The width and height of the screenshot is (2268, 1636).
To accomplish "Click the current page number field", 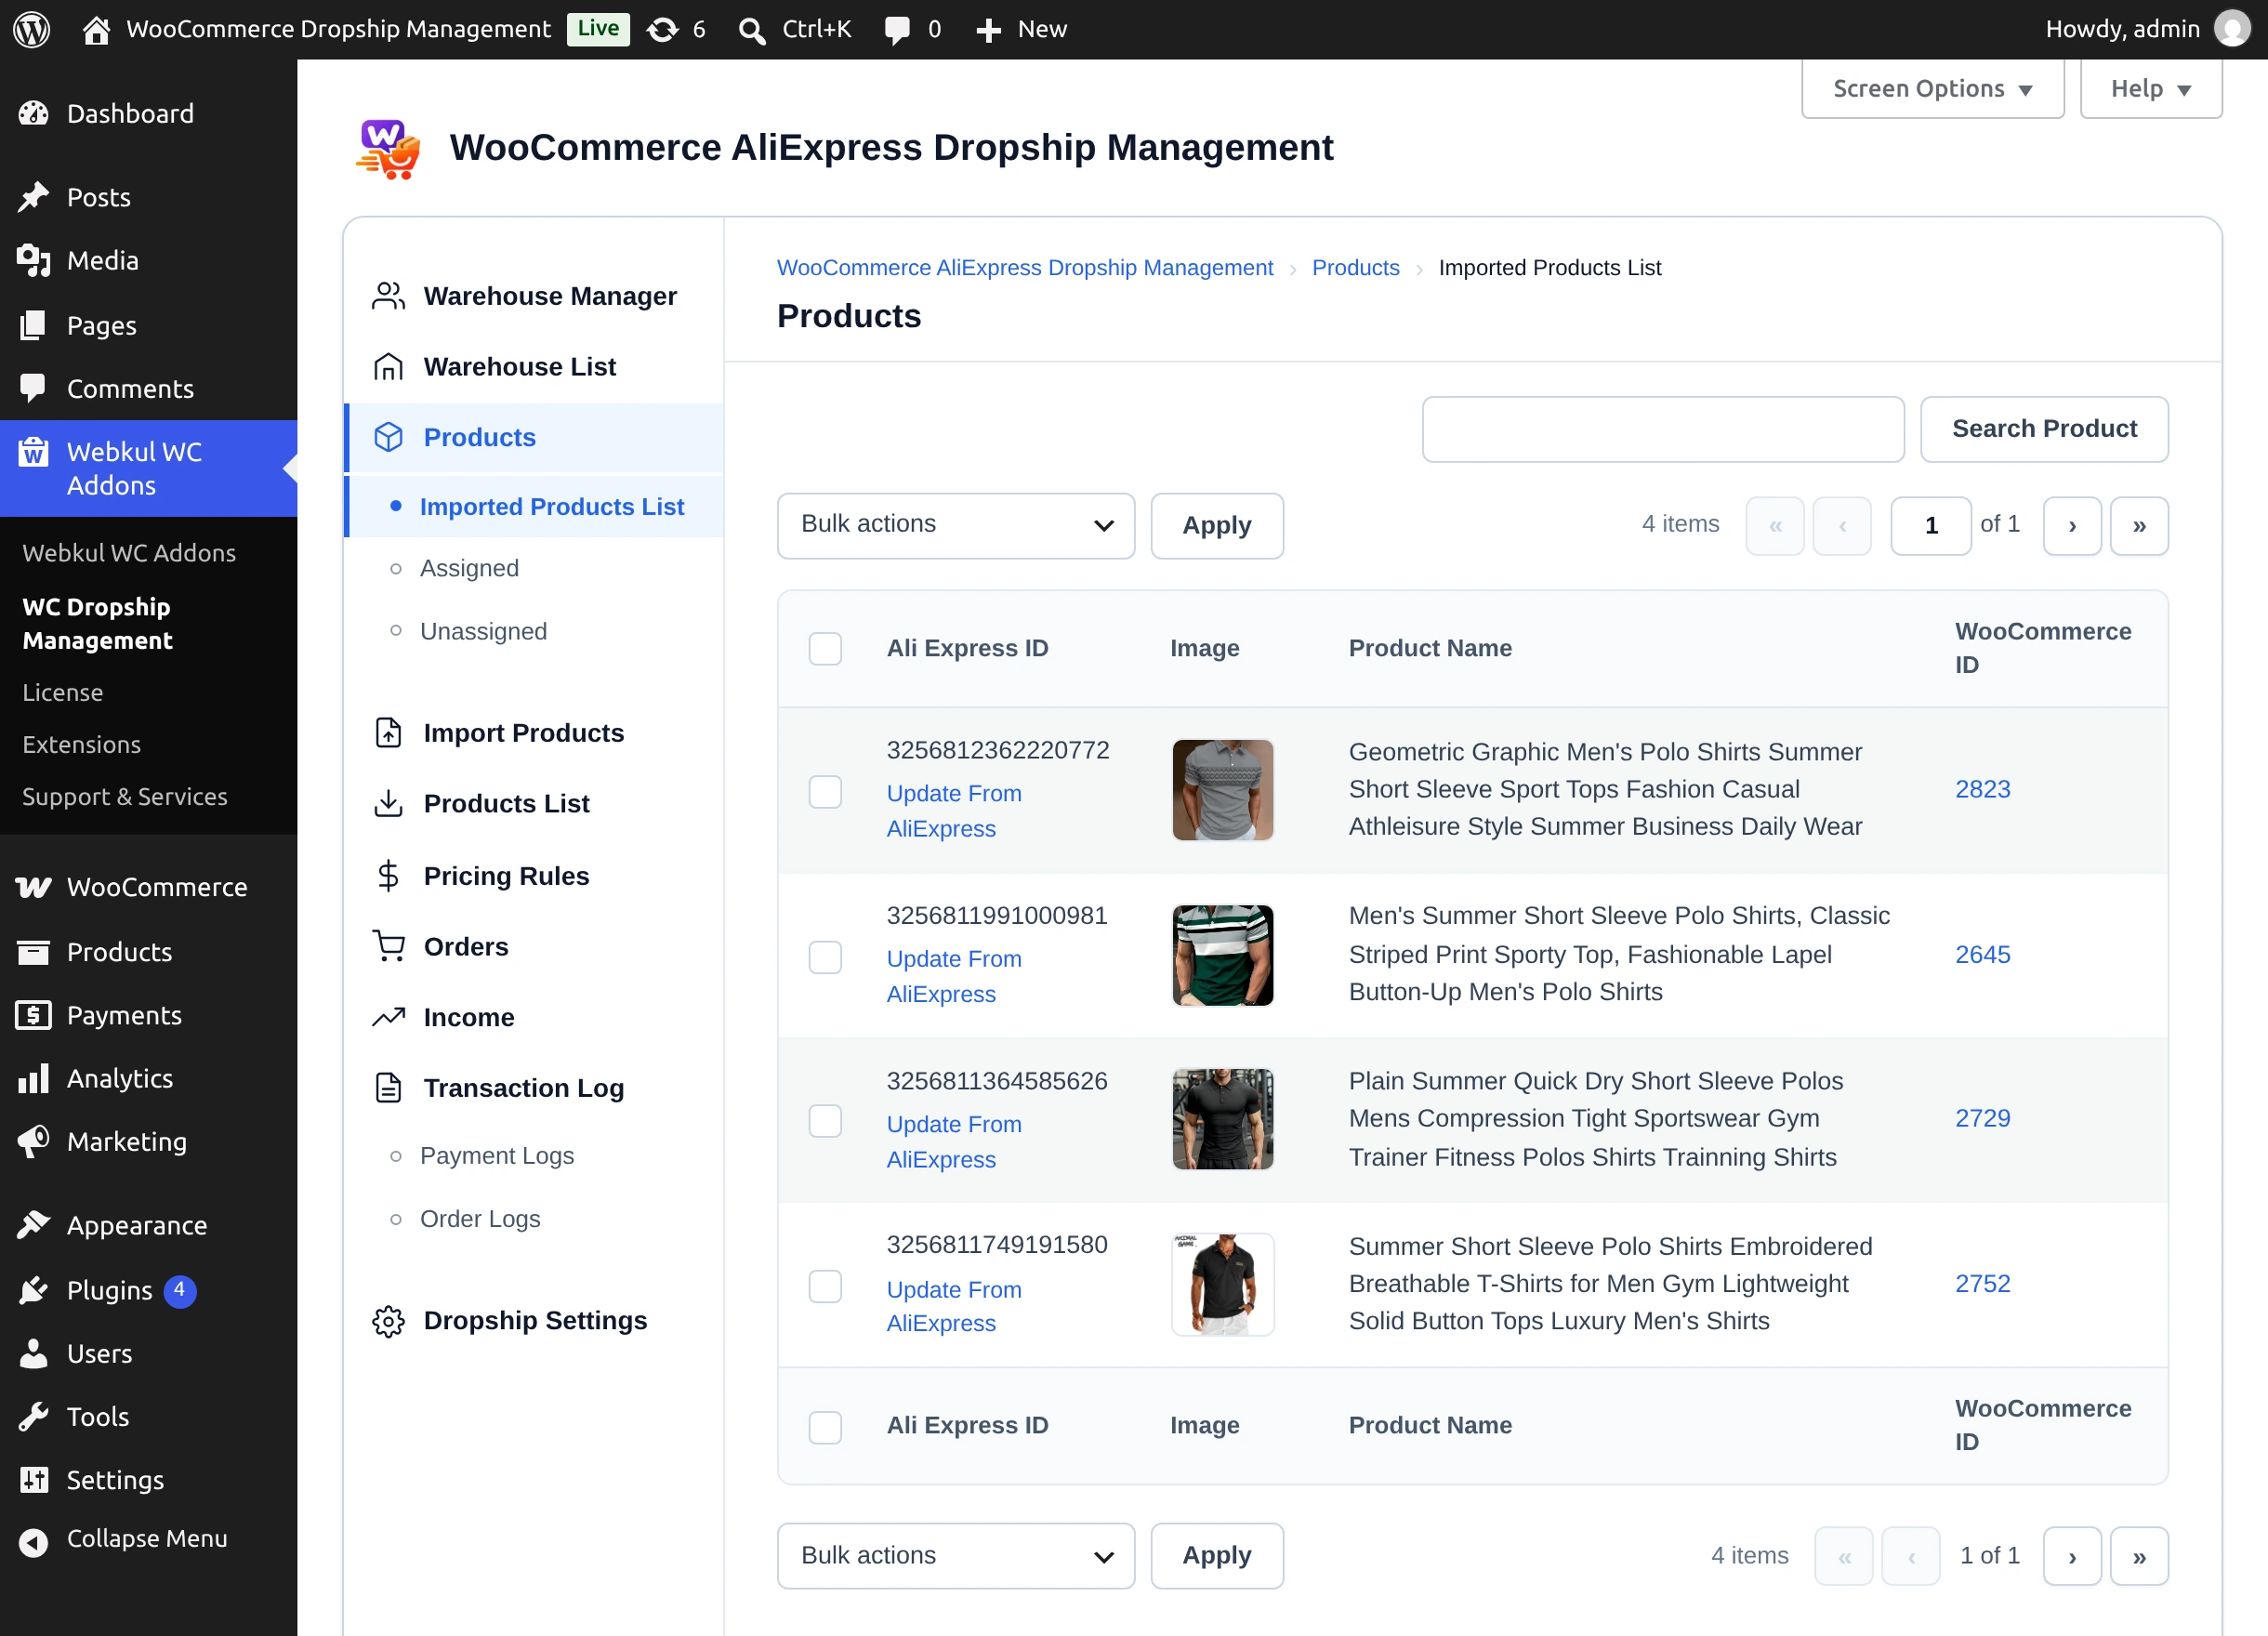I will click(x=1931, y=525).
